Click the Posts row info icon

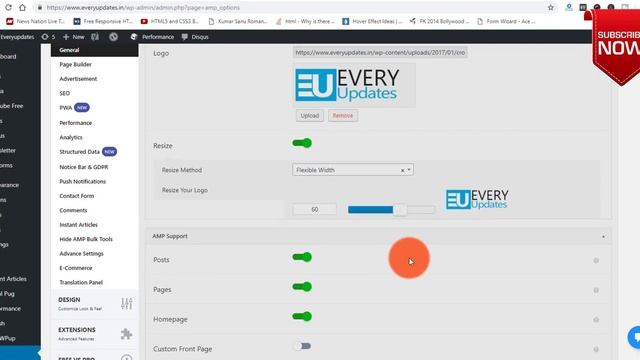coord(596,260)
